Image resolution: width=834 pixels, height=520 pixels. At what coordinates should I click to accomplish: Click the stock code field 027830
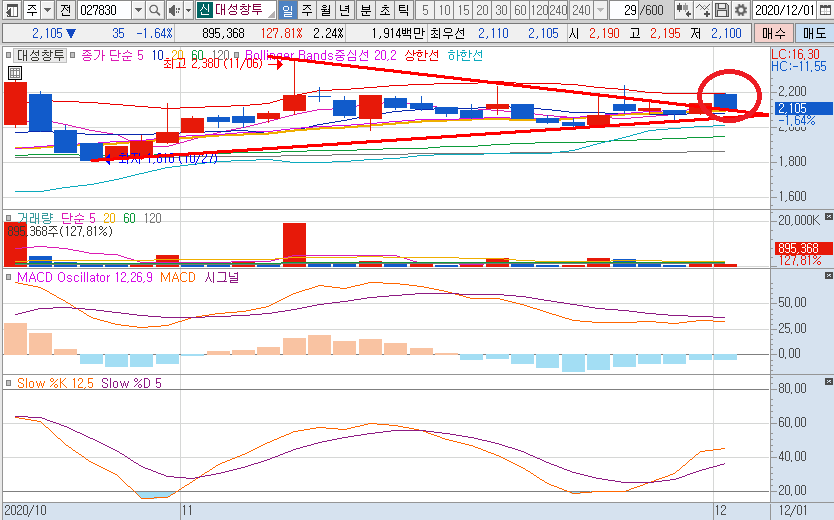(105, 10)
